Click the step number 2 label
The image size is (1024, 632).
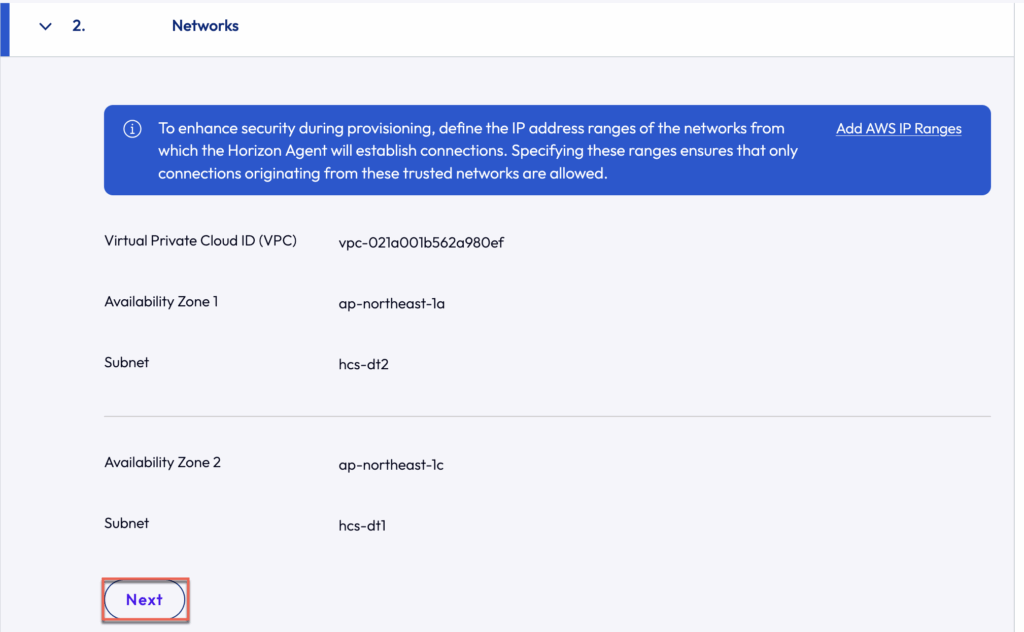point(78,26)
